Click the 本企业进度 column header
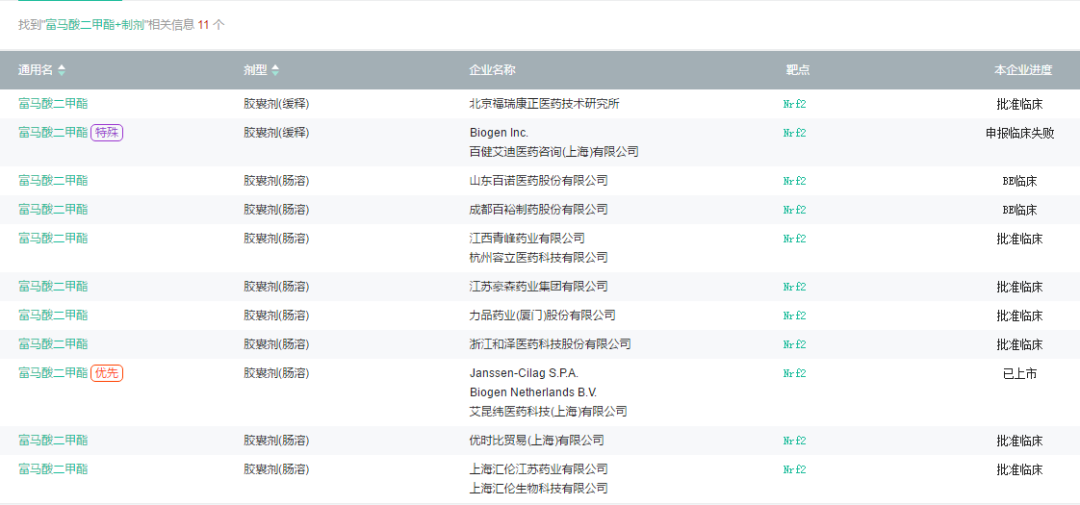 [1023, 70]
